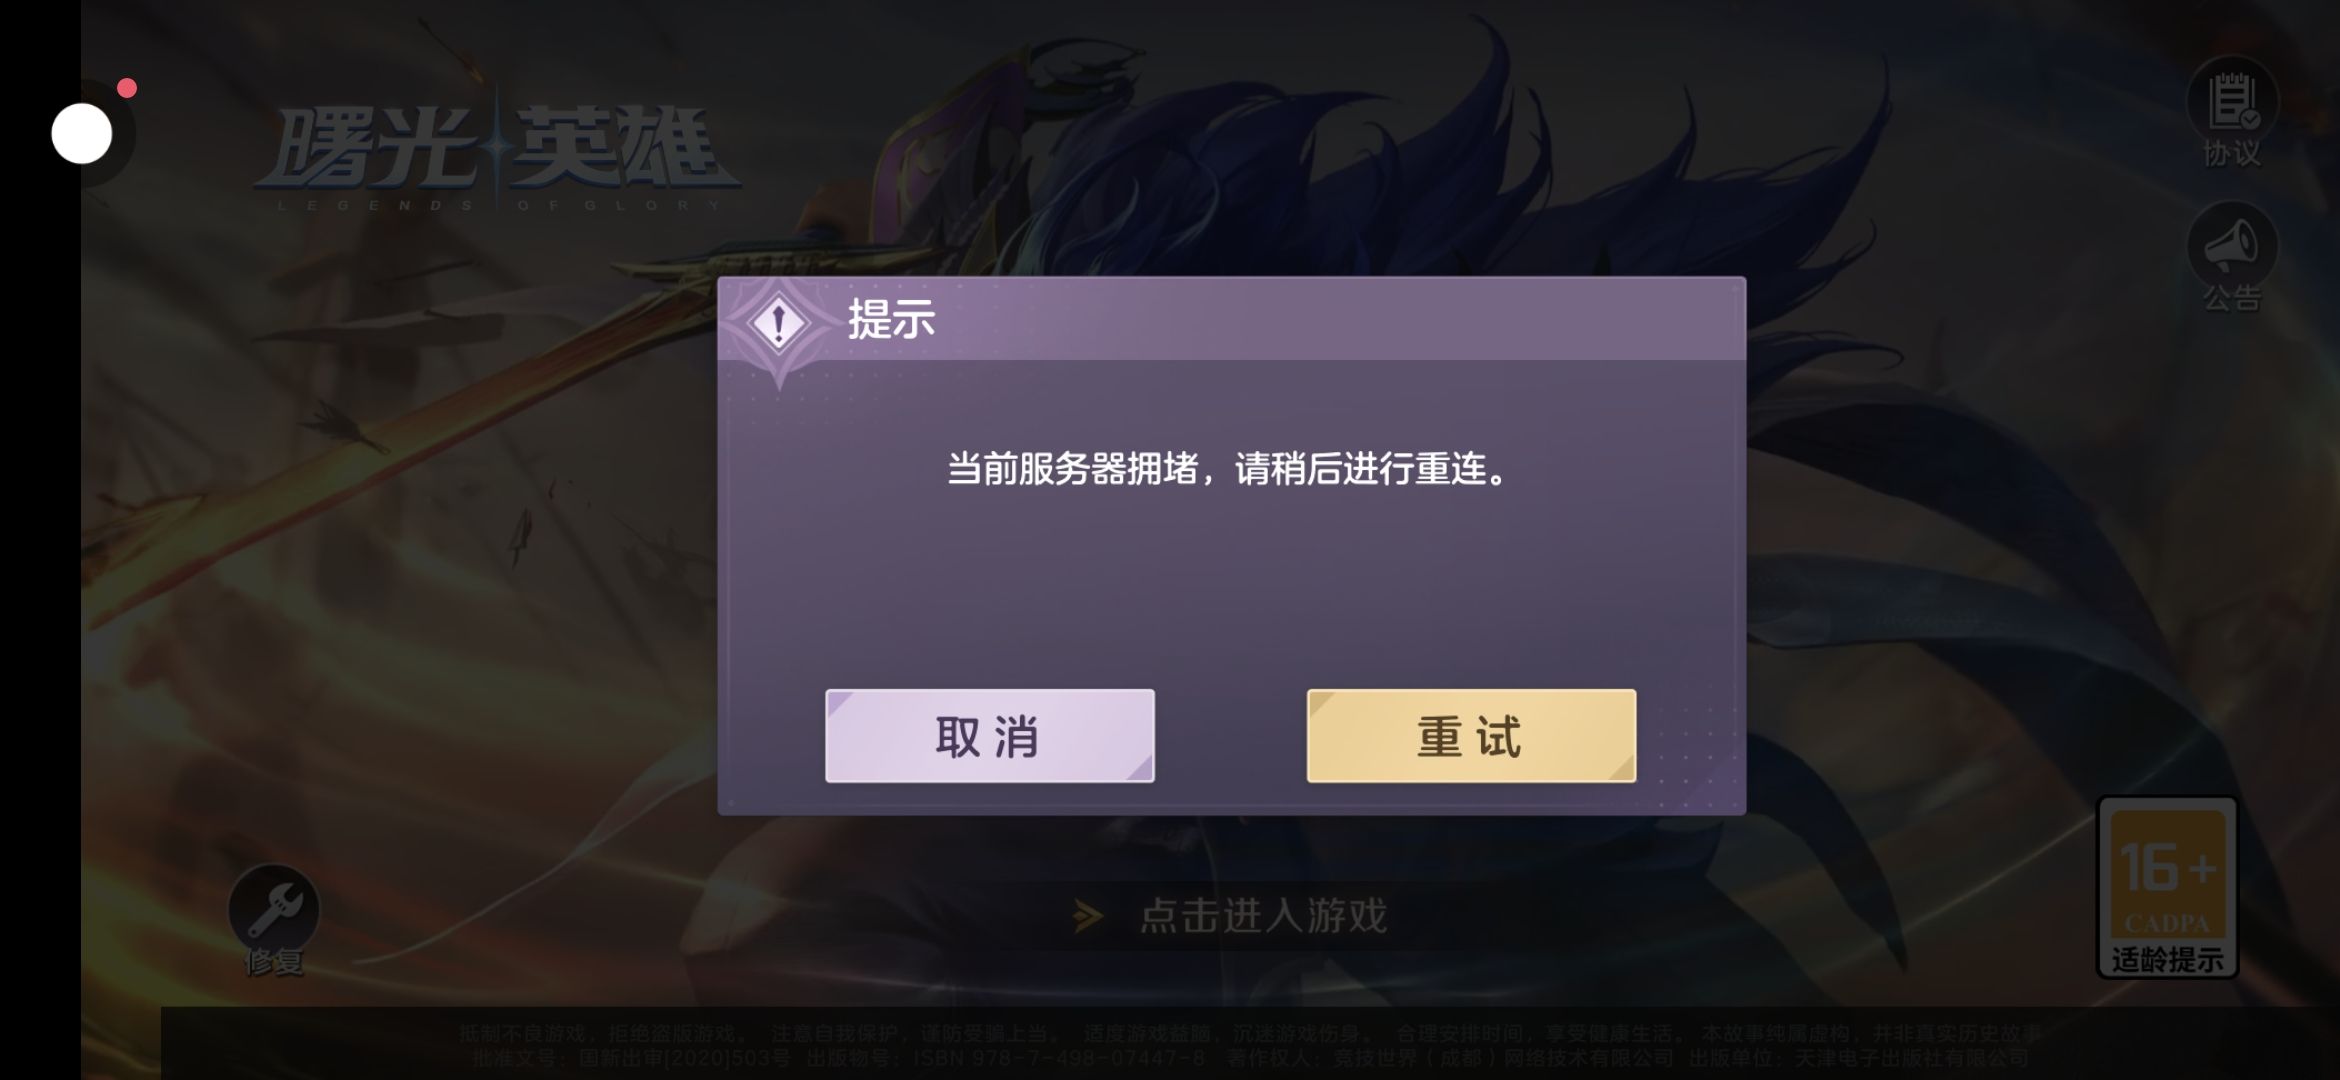Click the 取消 cancel button
Image resolution: width=2340 pixels, height=1080 pixels.
click(989, 736)
